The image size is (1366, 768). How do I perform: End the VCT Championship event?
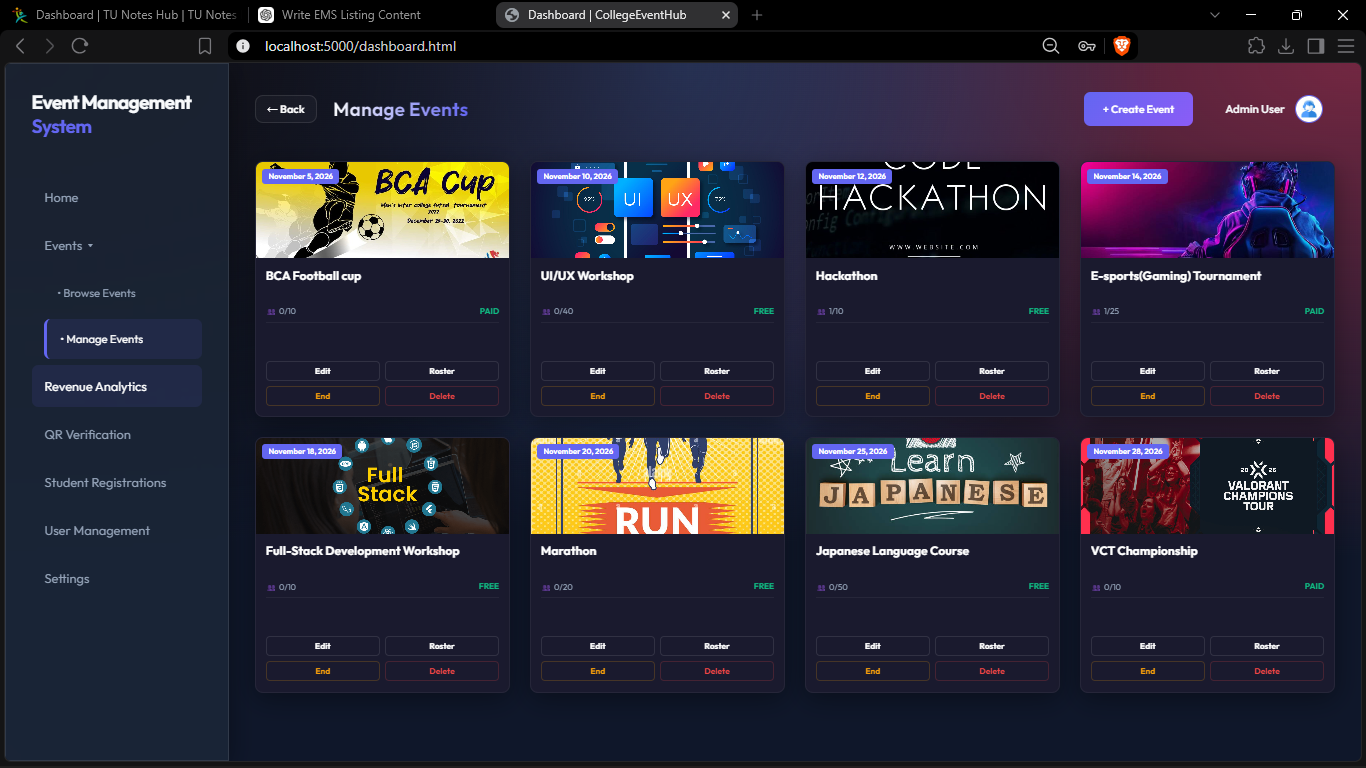[1148, 671]
